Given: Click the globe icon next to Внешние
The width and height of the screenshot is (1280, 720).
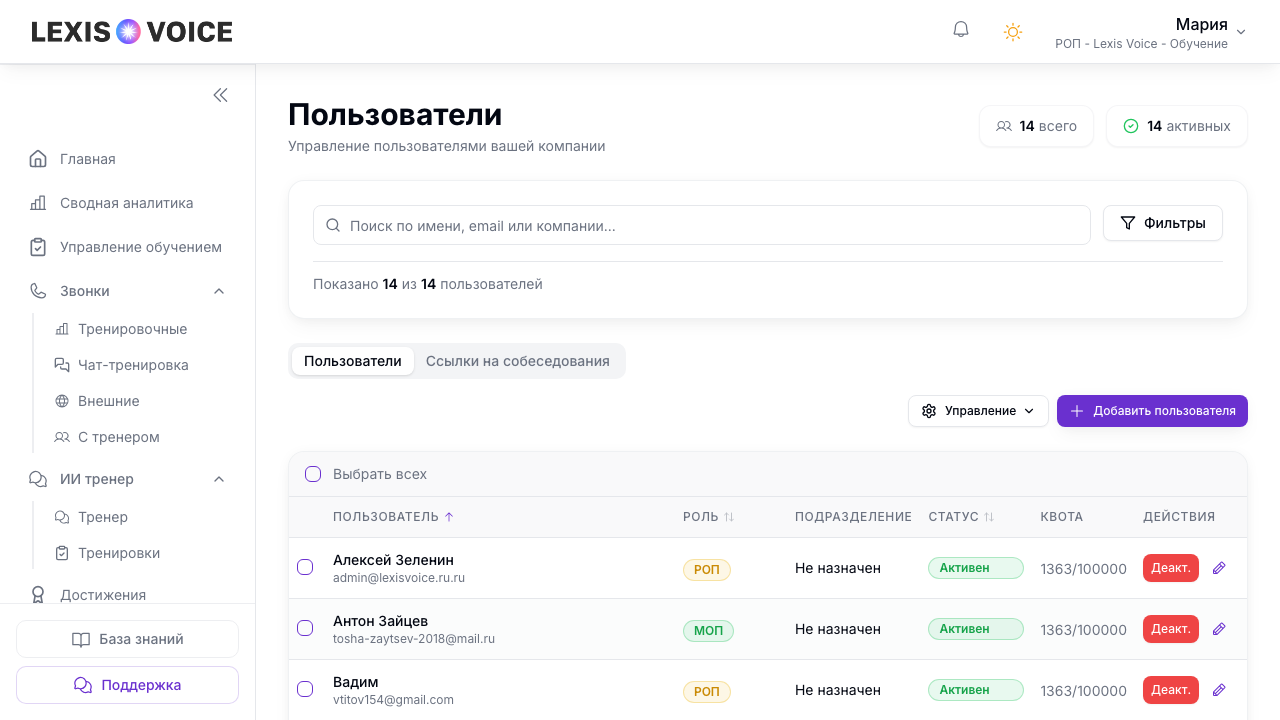Looking at the screenshot, I should pyautogui.click(x=62, y=401).
